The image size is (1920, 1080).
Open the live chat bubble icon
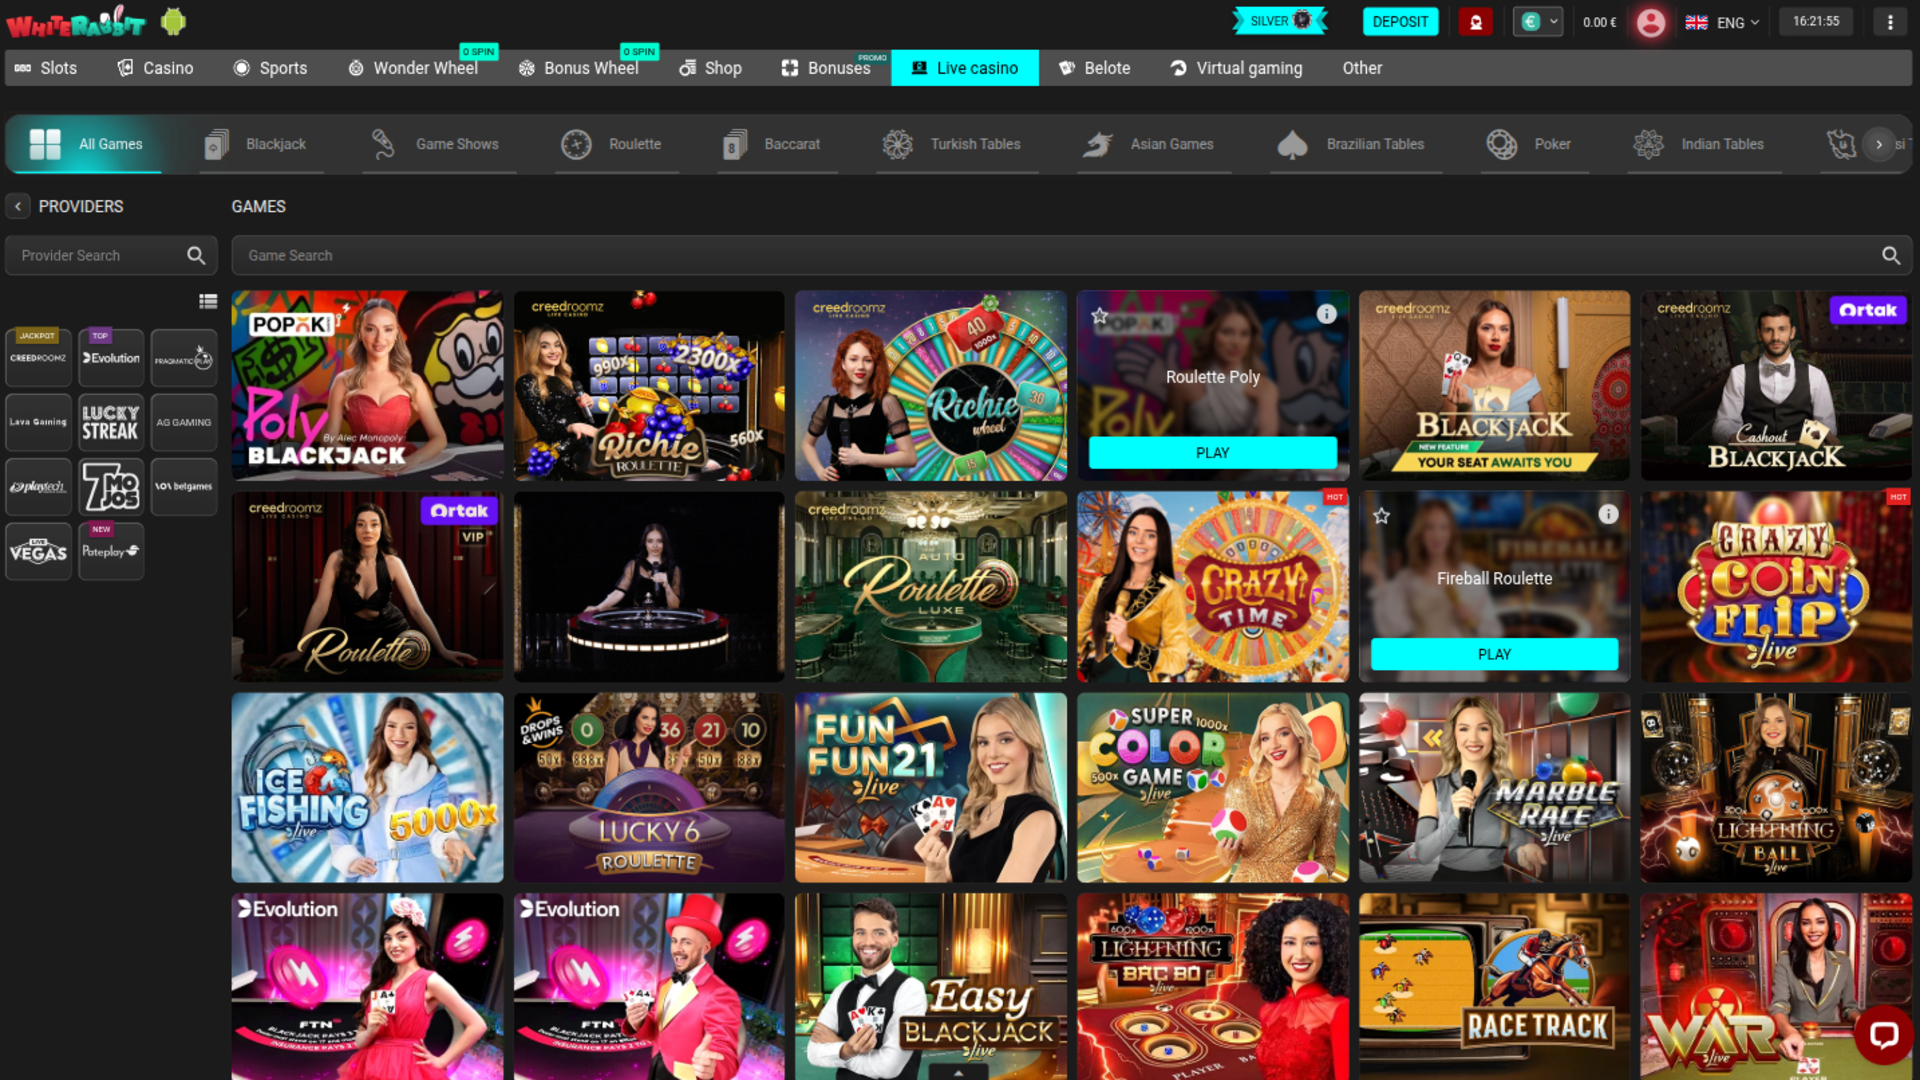click(x=1883, y=1034)
